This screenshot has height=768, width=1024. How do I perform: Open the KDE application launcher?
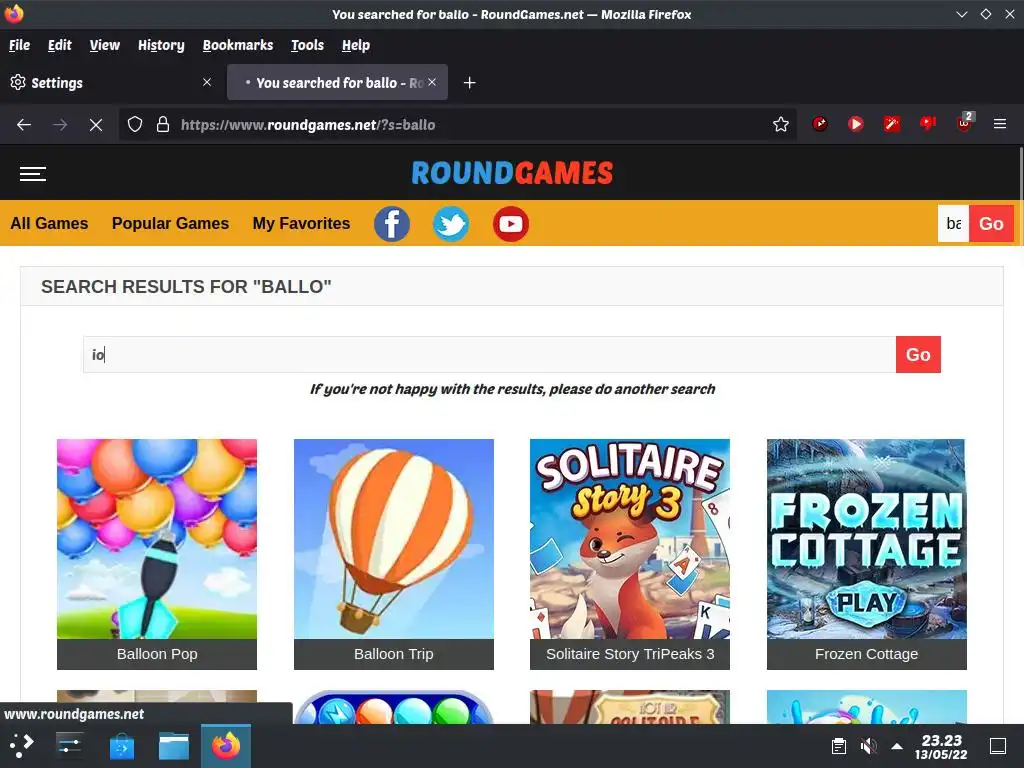[x=22, y=745]
